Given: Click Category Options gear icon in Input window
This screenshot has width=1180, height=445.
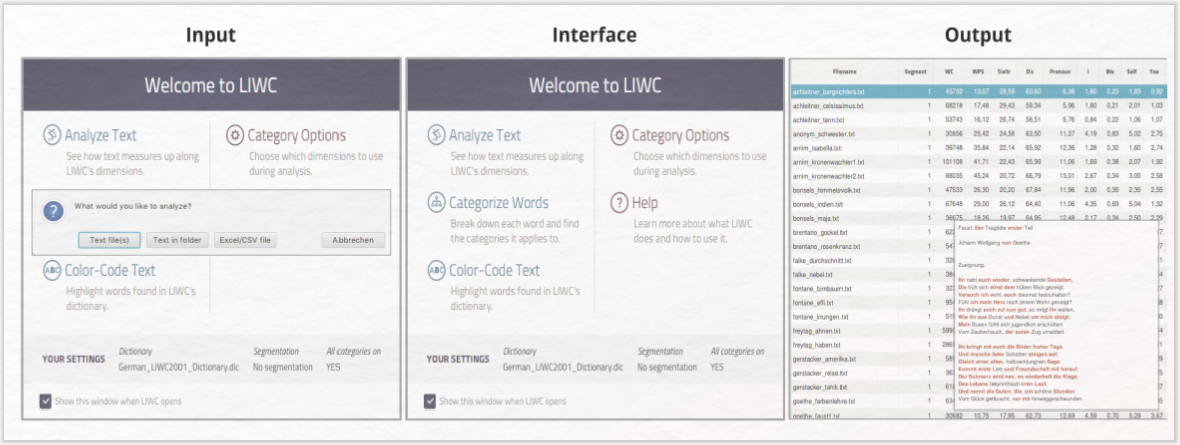Looking at the screenshot, I should (x=235, y=136).
